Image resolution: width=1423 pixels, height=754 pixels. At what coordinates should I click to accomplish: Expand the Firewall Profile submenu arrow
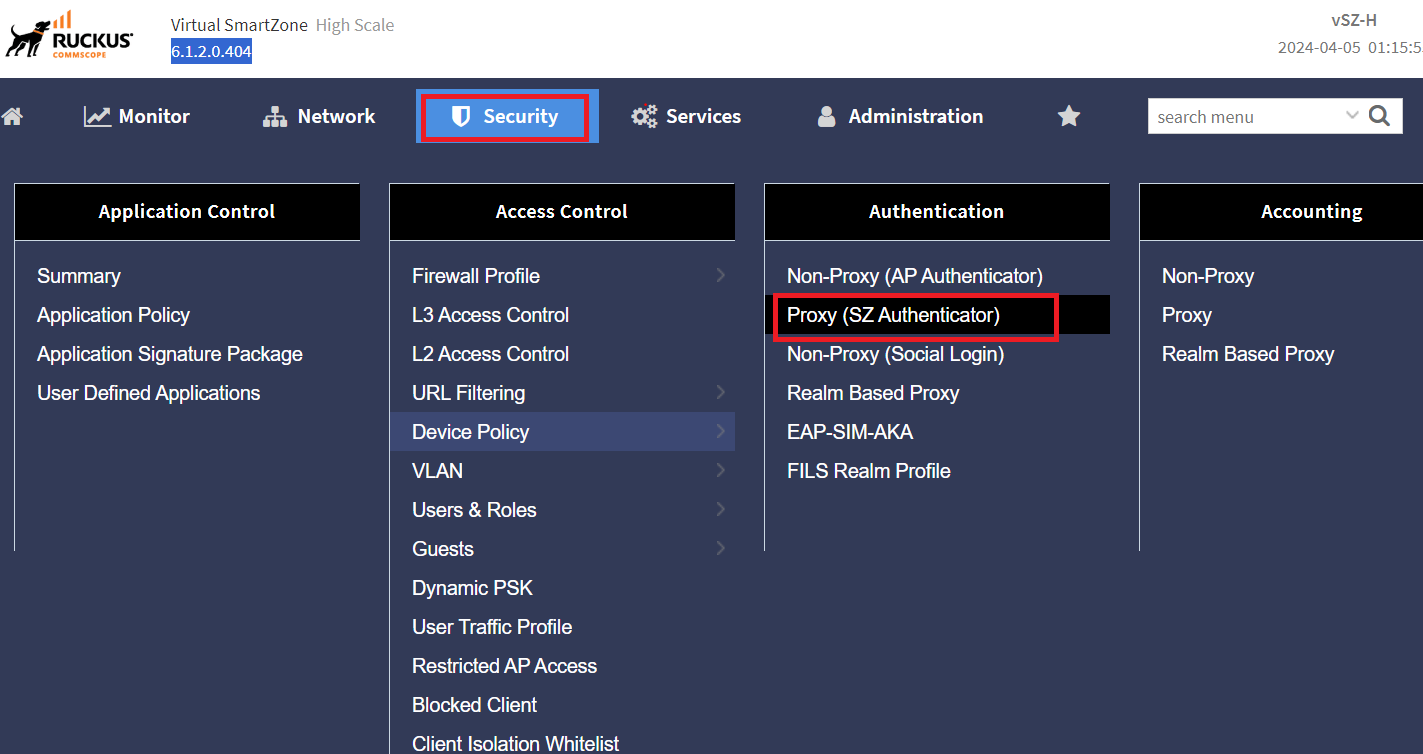pos(720,275)
